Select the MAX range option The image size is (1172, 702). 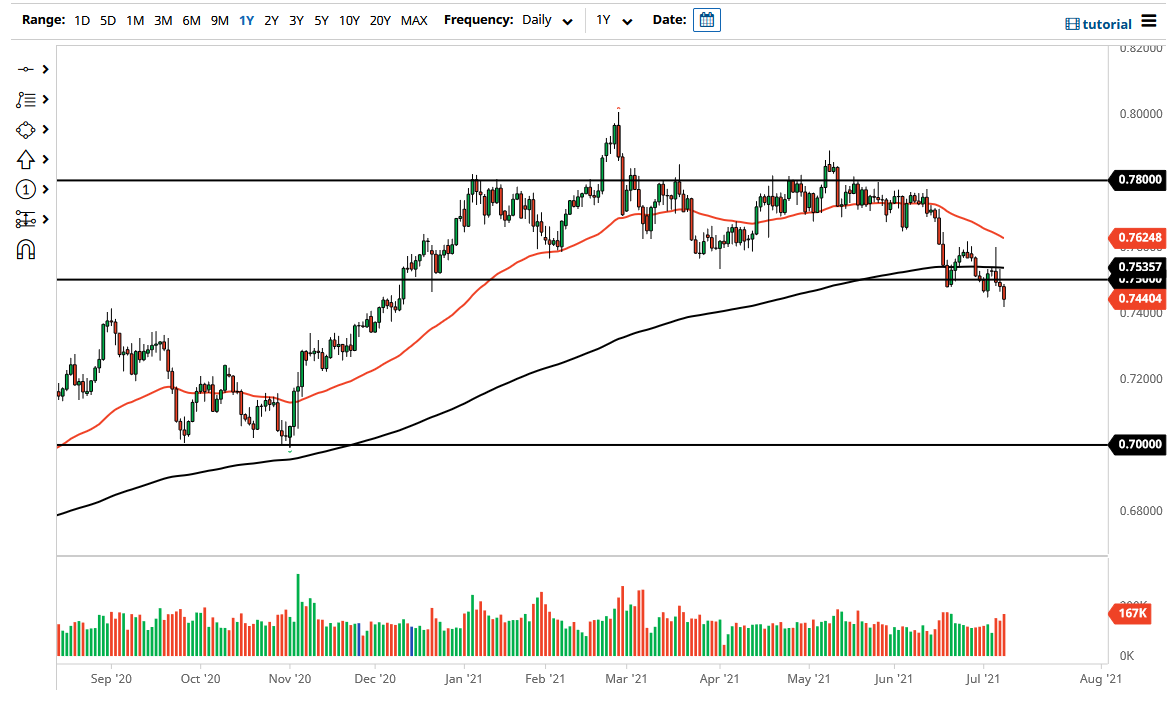coord(414,19)
